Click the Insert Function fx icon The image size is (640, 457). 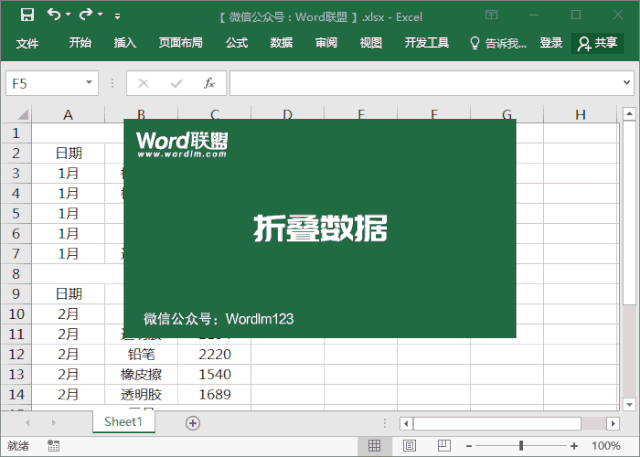point(210,83)
